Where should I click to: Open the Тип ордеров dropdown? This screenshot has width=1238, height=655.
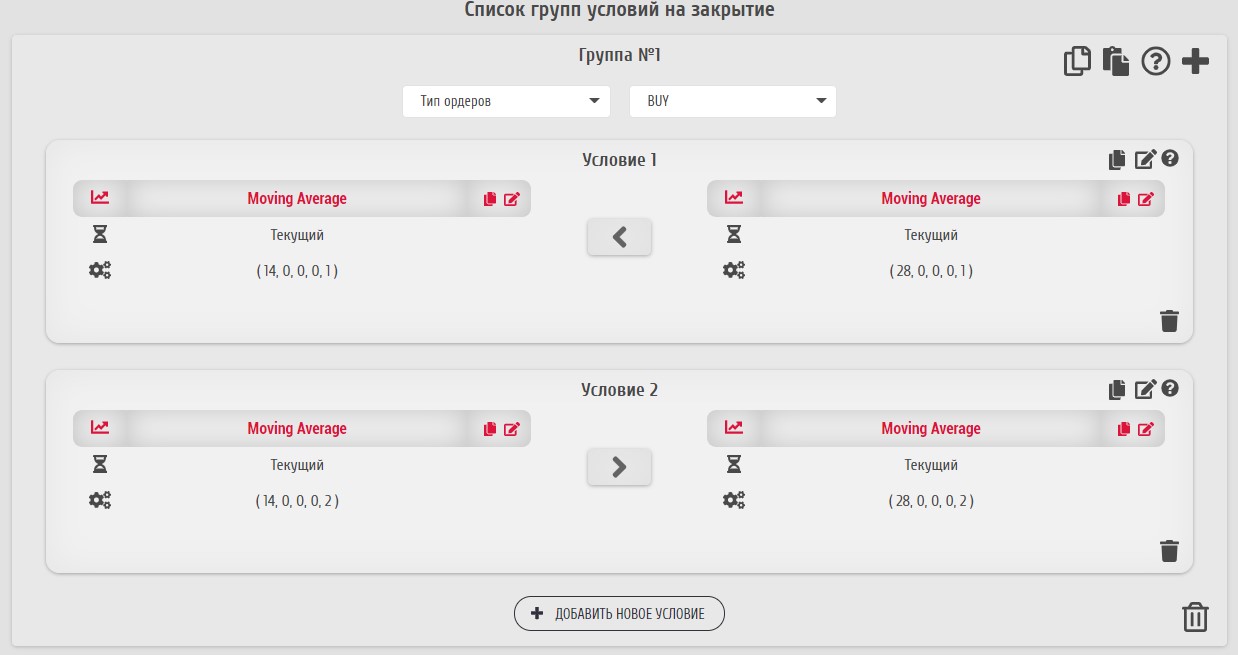[506, 101]
